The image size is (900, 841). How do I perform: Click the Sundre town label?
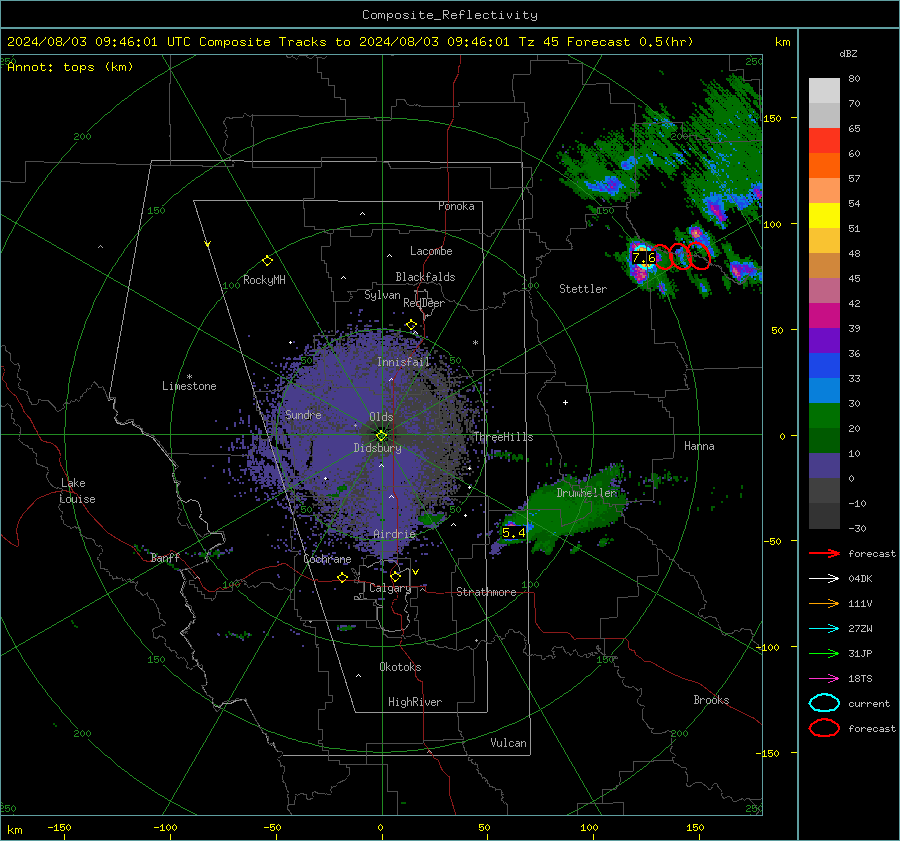point(303,414)
